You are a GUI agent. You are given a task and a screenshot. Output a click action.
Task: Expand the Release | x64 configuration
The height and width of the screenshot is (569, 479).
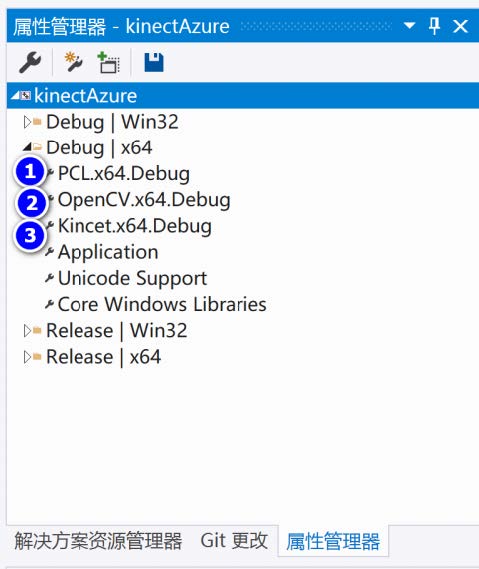pos(27,357)
